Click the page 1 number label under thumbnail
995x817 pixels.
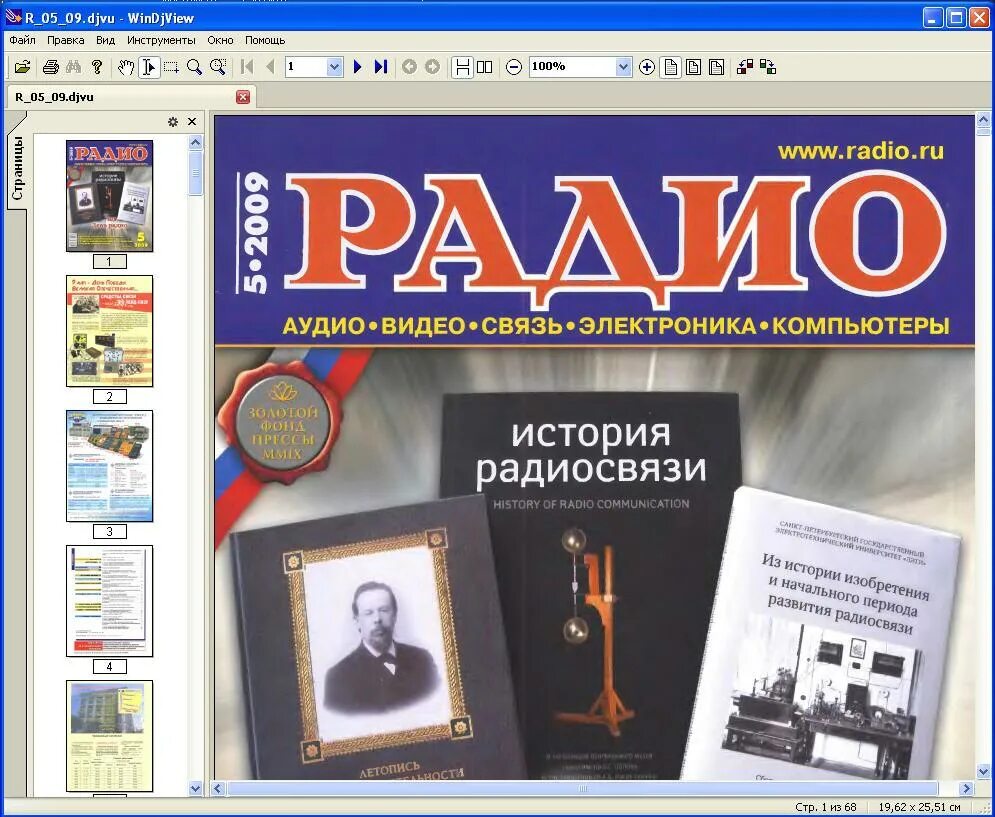coord(110,262)
